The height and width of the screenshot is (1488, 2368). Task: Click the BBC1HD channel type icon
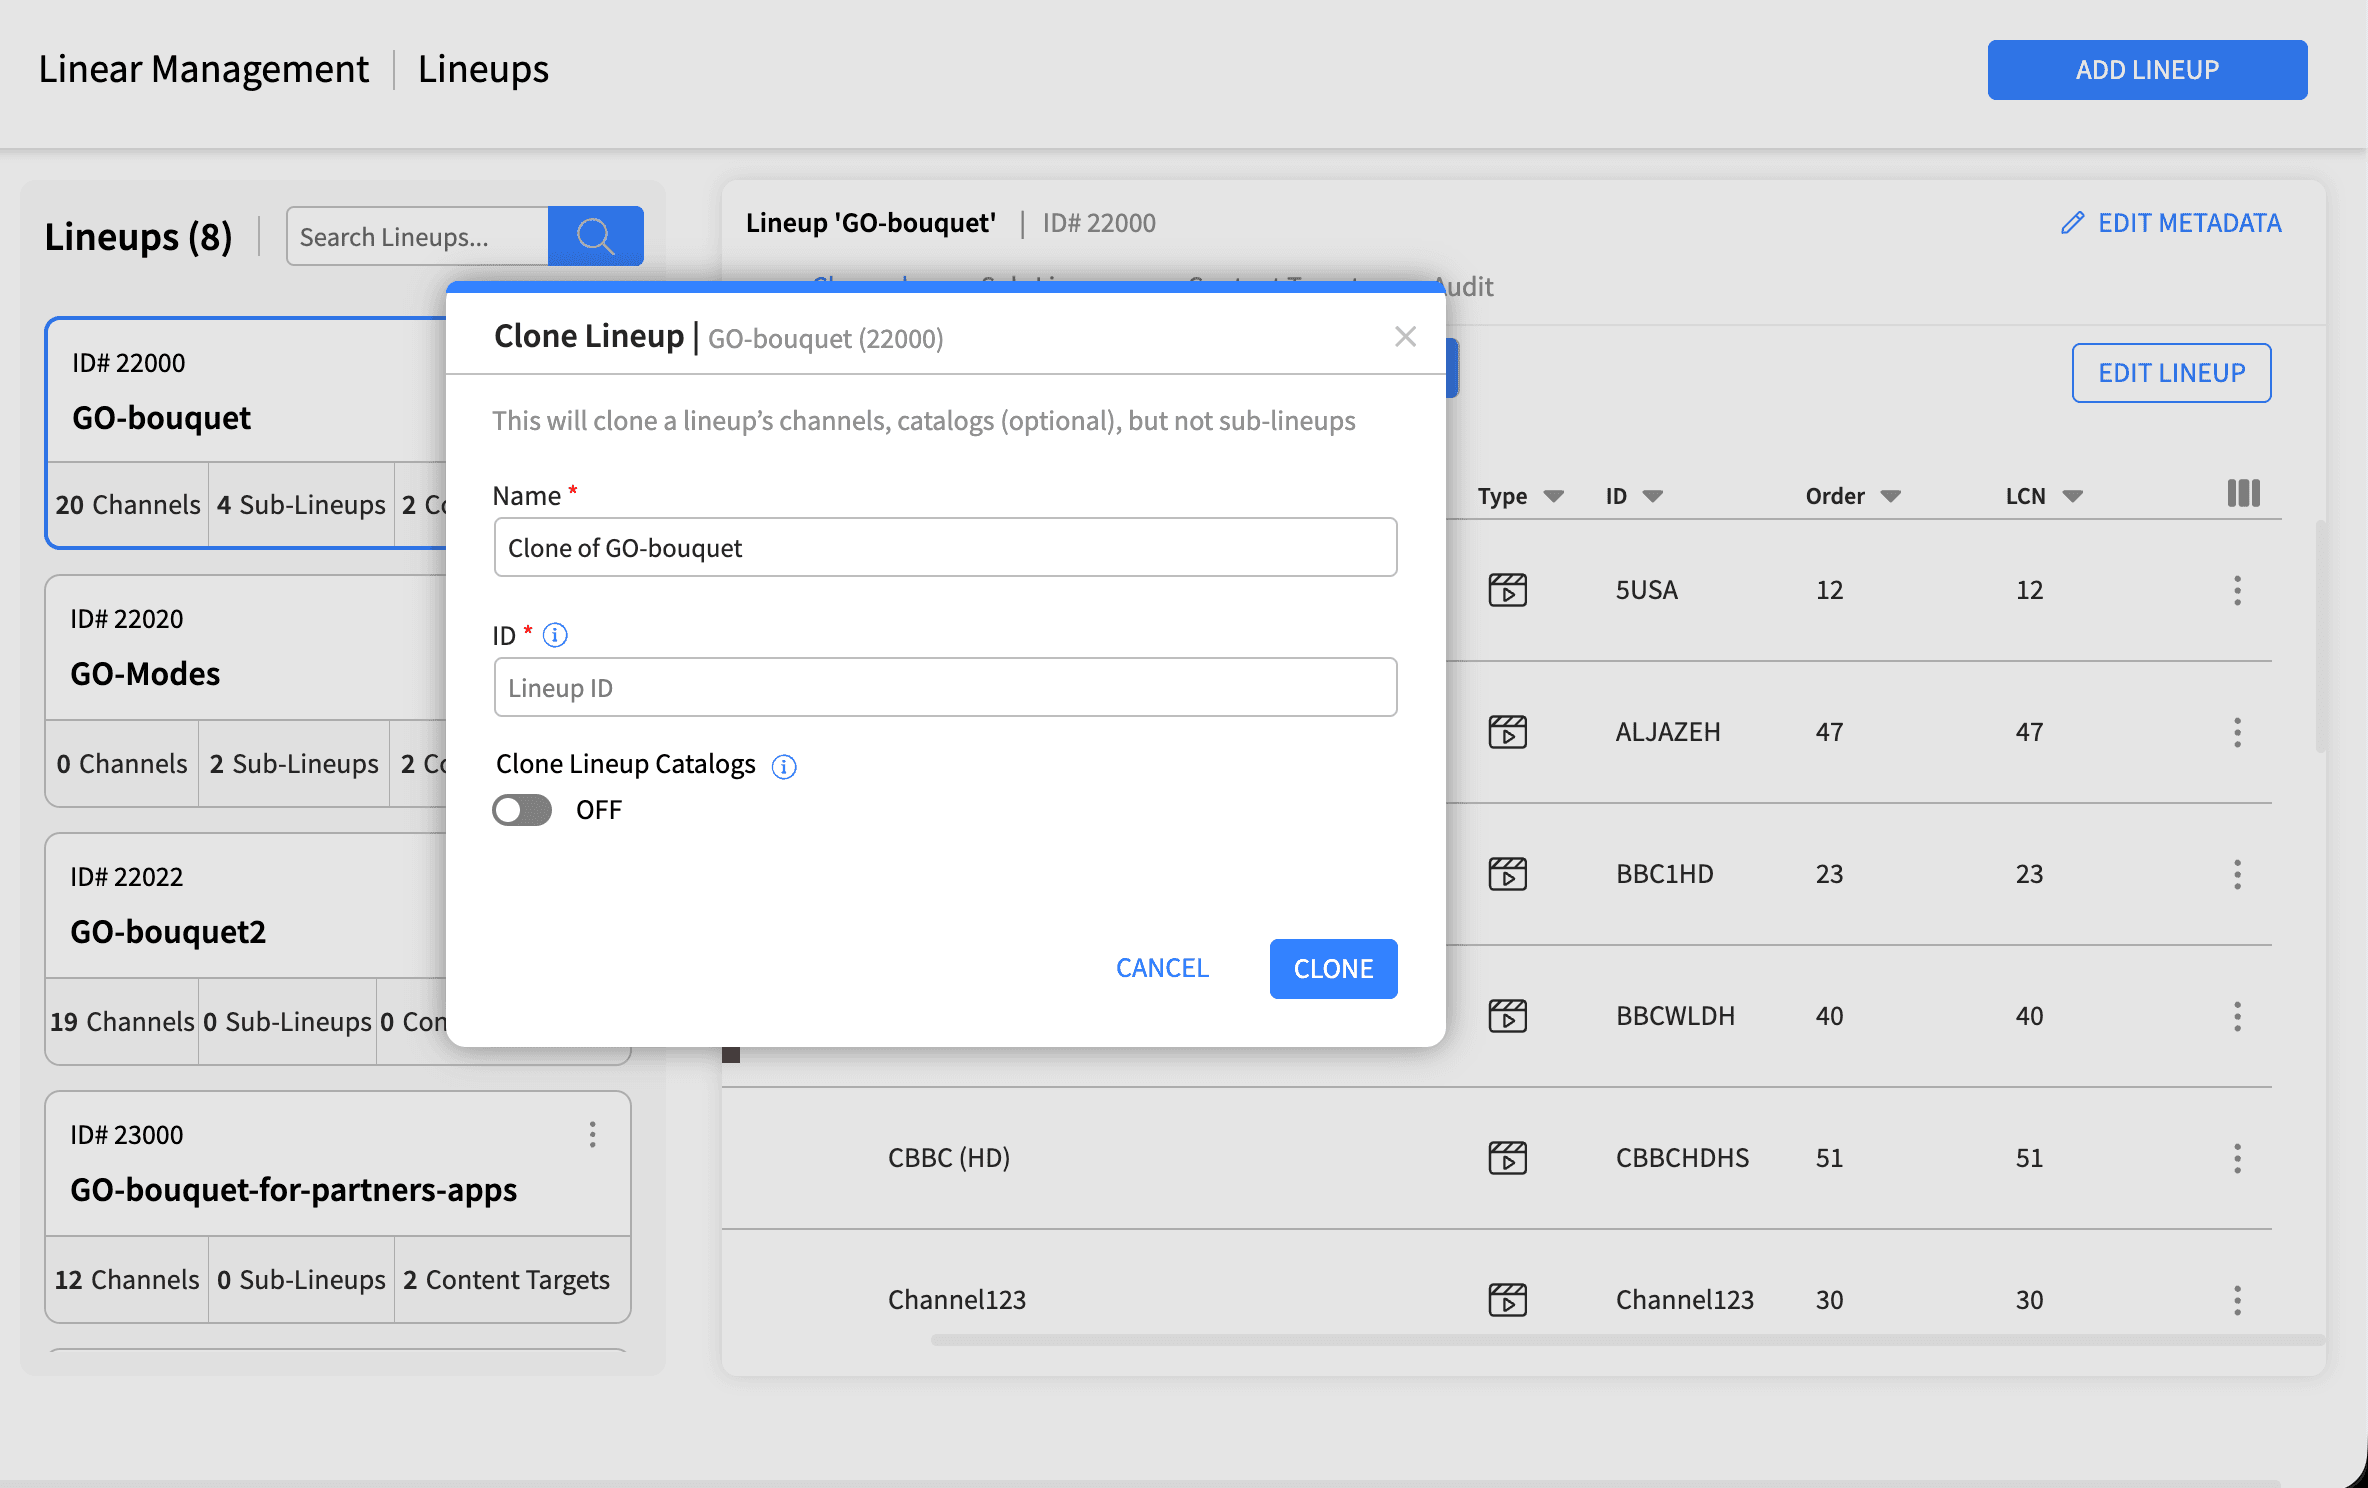point(1507,874)
